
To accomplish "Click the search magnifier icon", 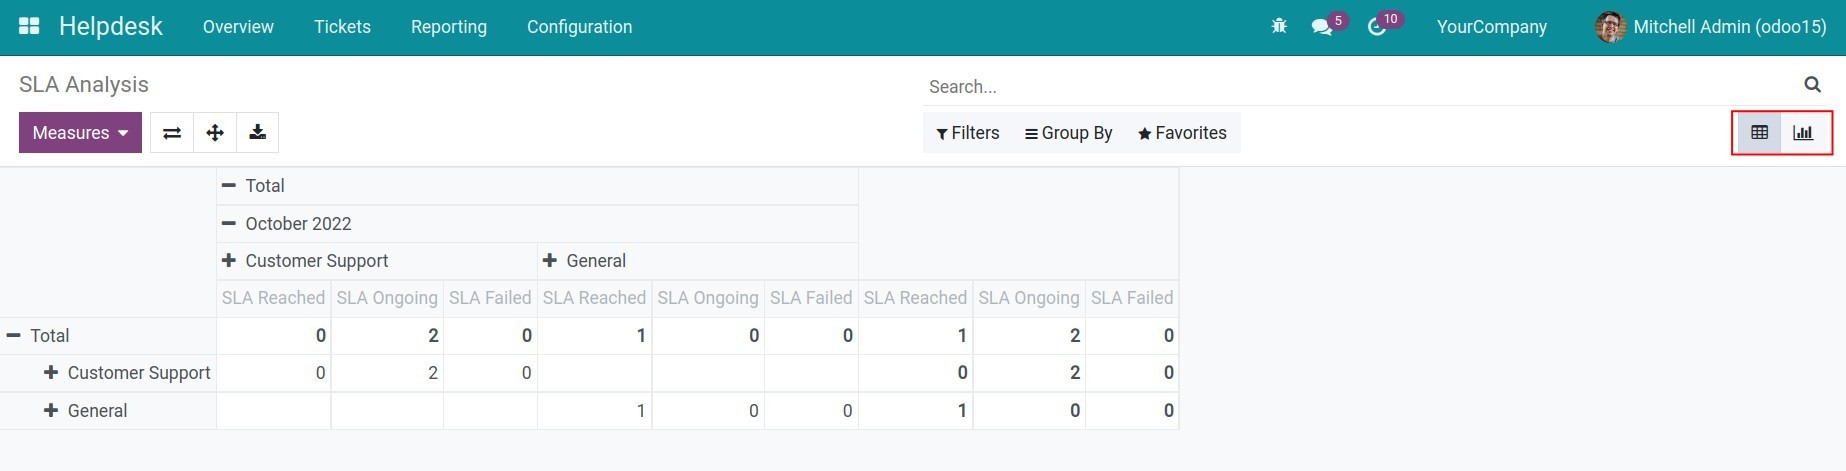I will 1812,85.
